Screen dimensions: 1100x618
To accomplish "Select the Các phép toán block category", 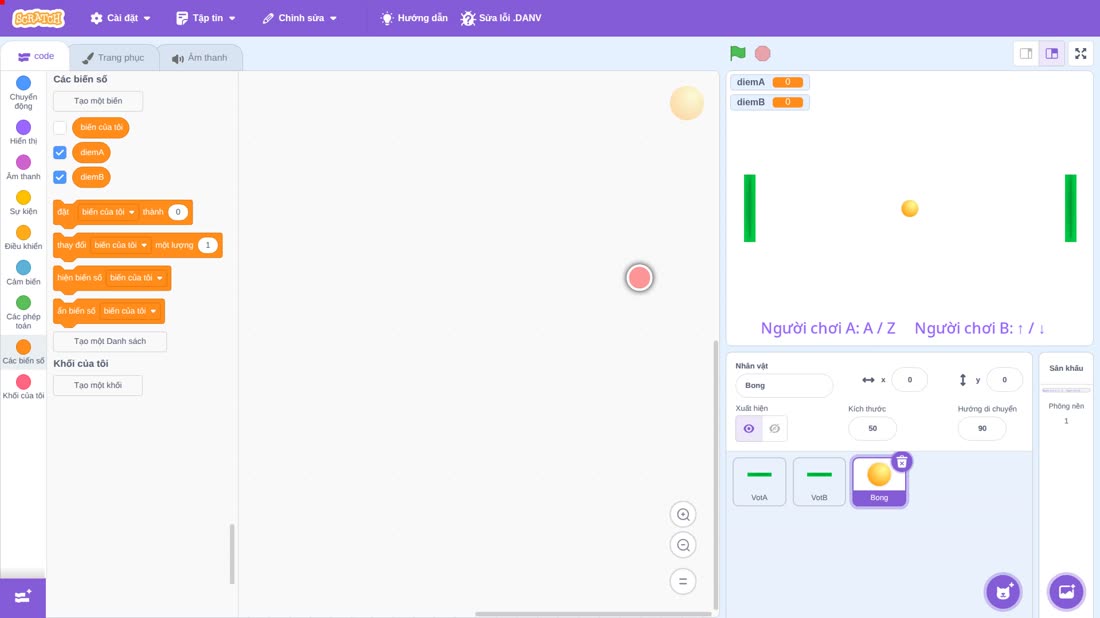I will (23, 312).
